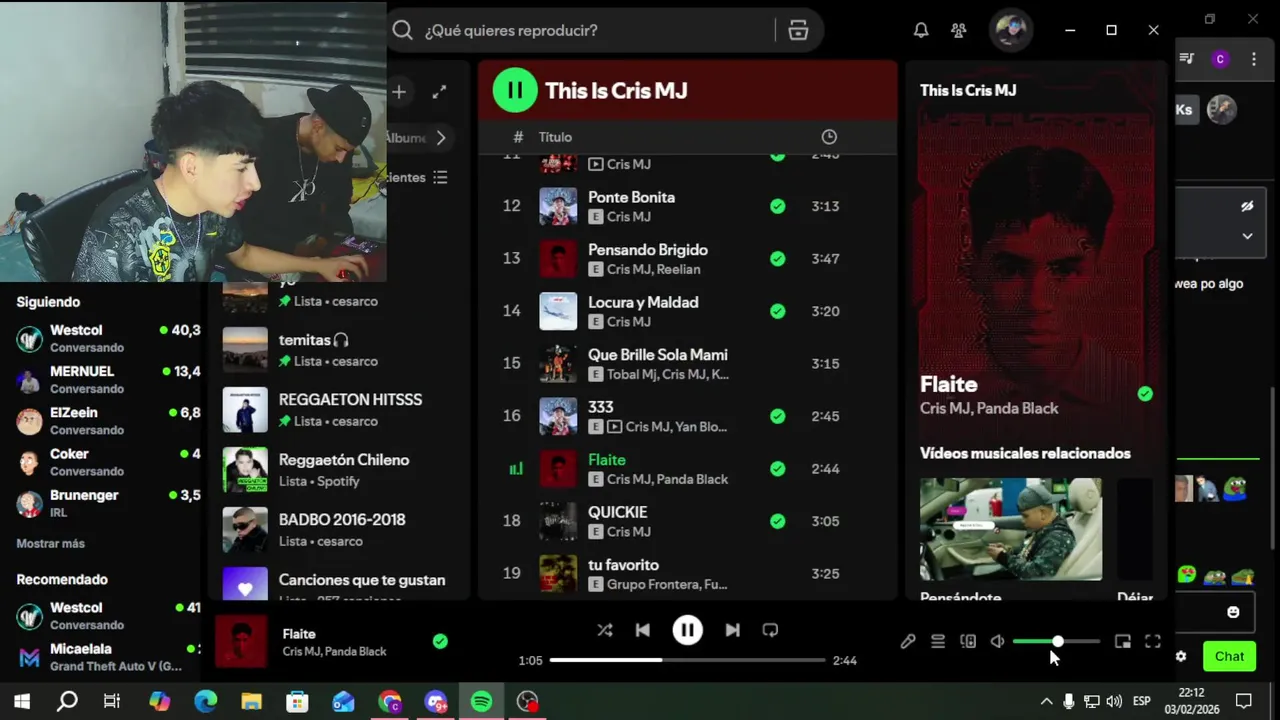Toggle repeat mode in the player
The height and width of the screenshot is (720, 1280).
[x=770, y=630]
